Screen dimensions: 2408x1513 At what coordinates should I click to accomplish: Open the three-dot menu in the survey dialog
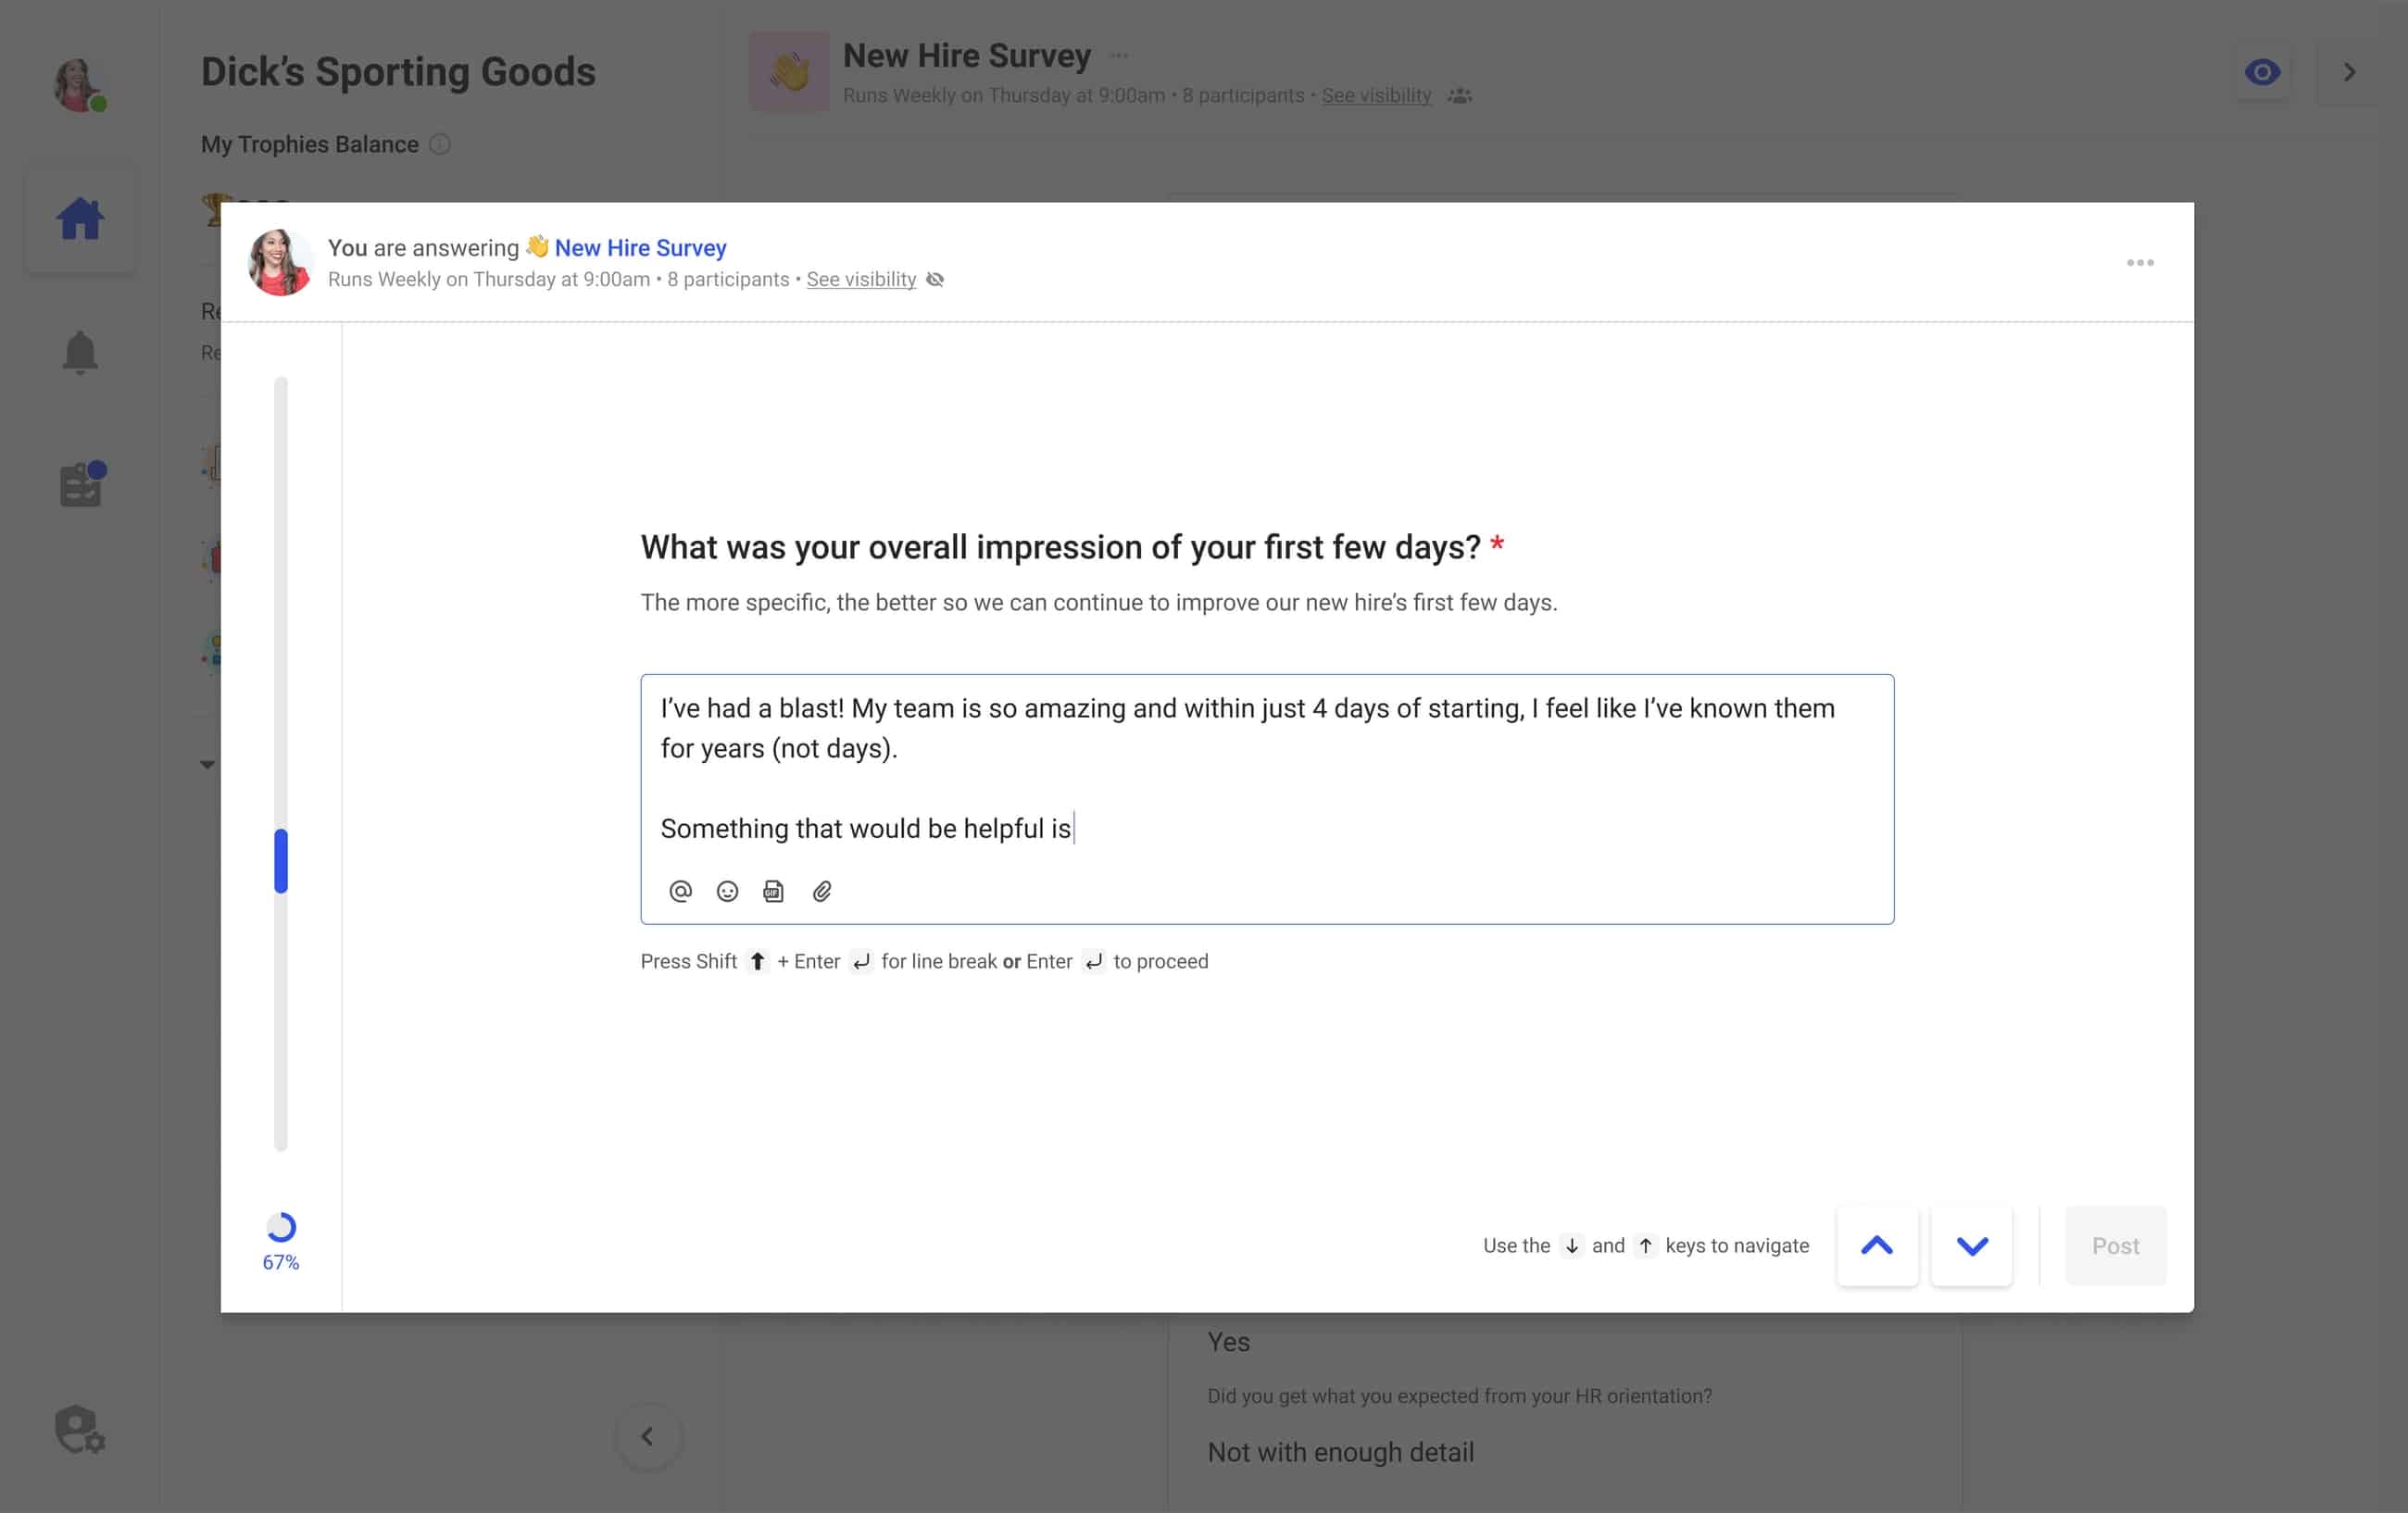(x=2141, y=262)
